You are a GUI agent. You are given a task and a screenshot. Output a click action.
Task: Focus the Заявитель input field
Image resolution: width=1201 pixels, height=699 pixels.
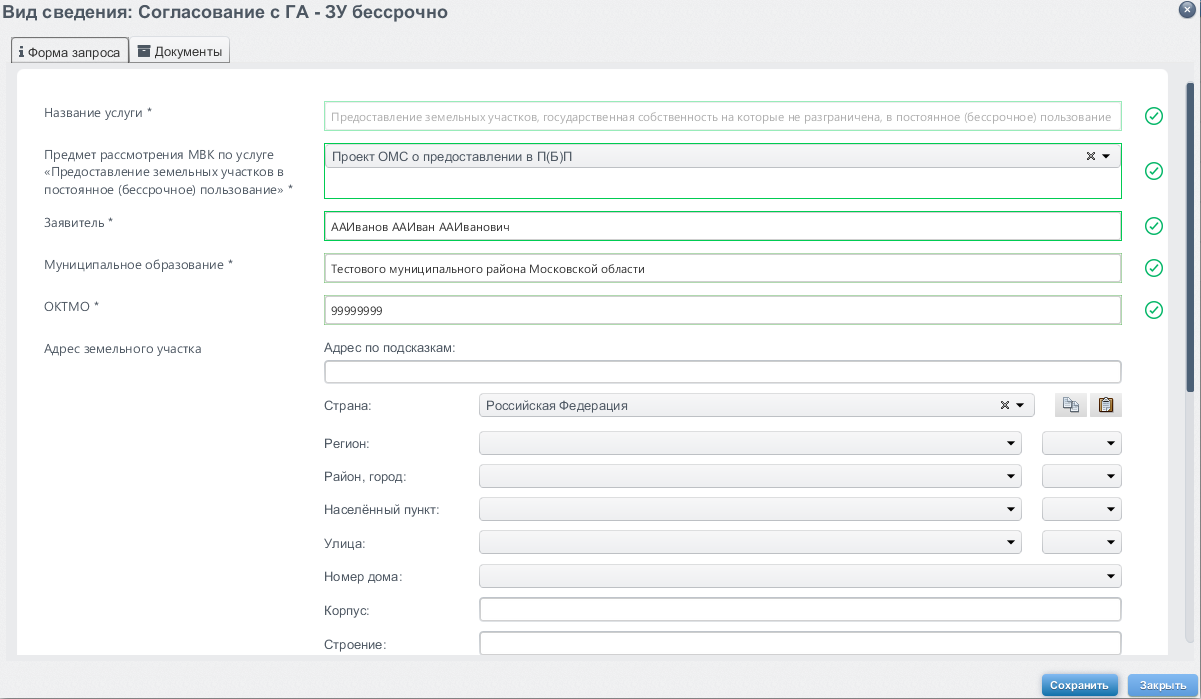[x=723, y=227]
